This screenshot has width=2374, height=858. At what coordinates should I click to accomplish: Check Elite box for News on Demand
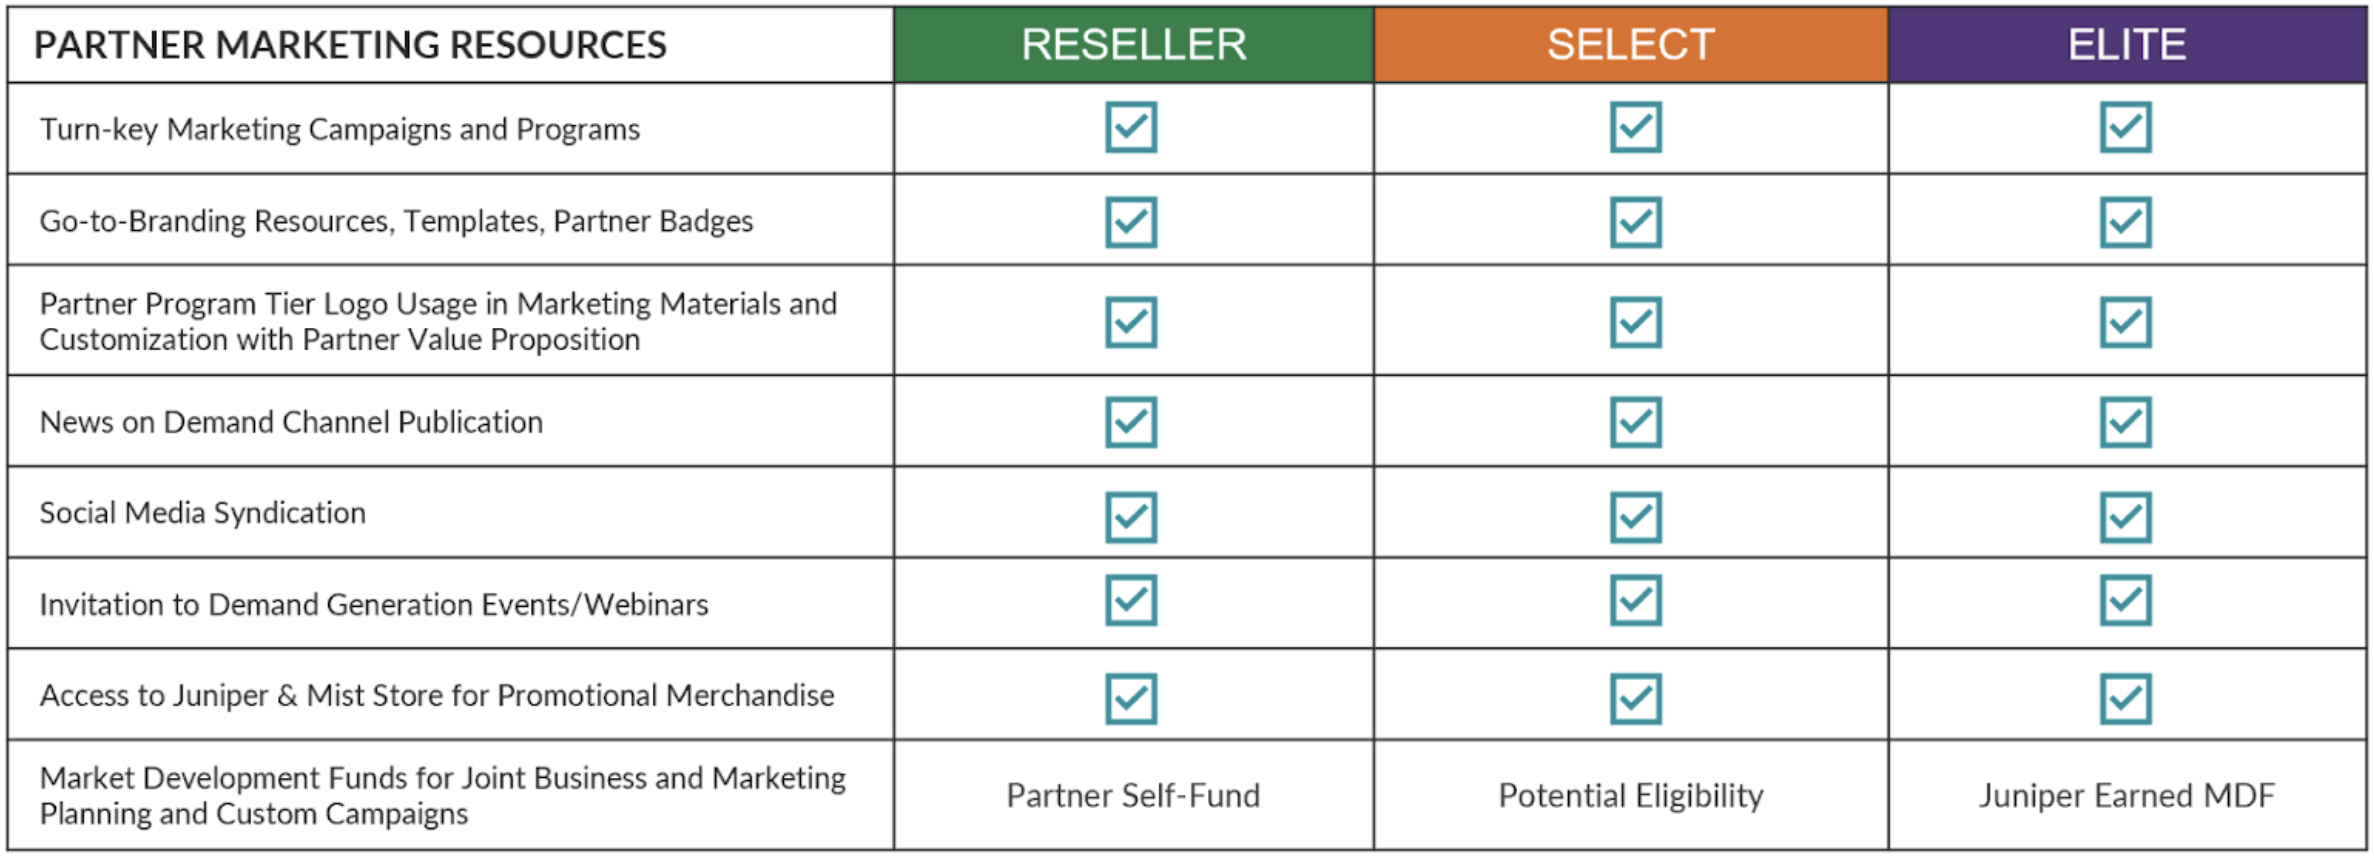click(2125, 422)
